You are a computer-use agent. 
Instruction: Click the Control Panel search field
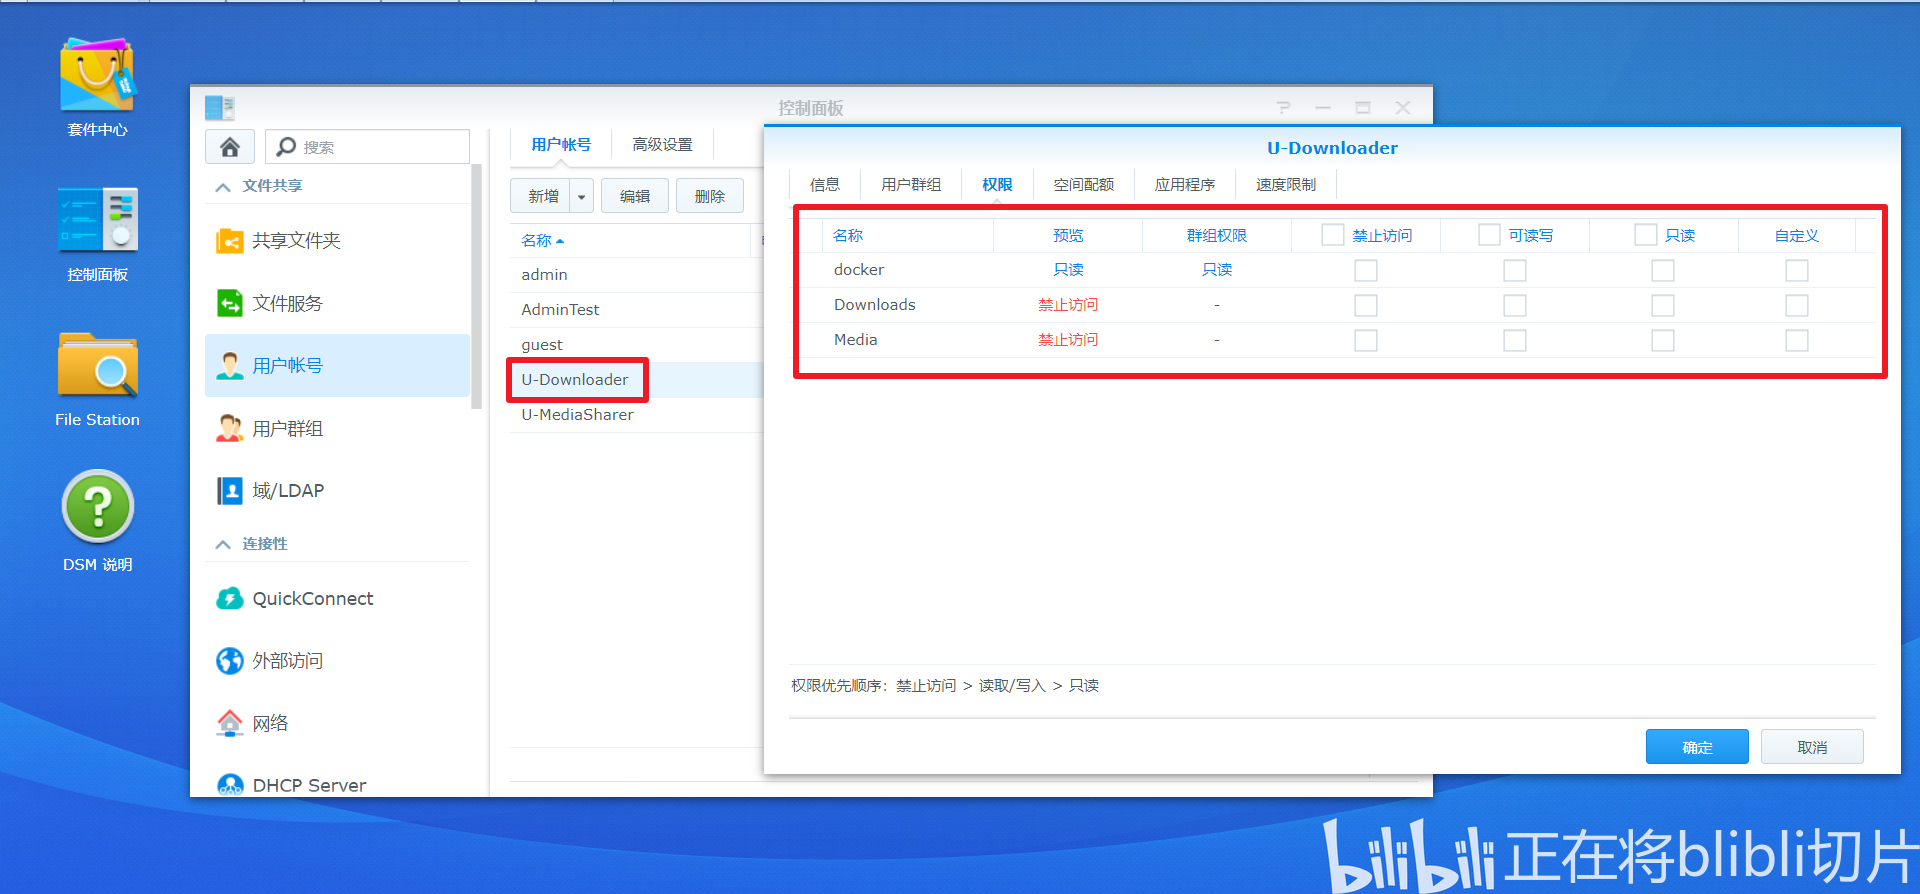pos(368,147)
